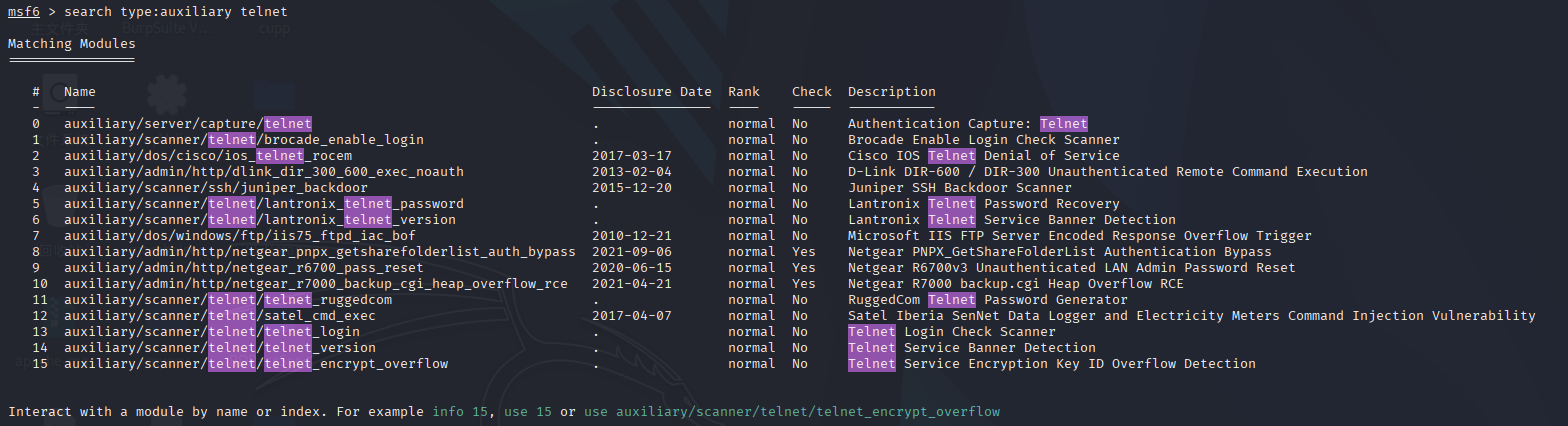
Task: Select the netgear_r7000_backup_cgi_heap_overflow_rce module name
Action: pos(316,284)
